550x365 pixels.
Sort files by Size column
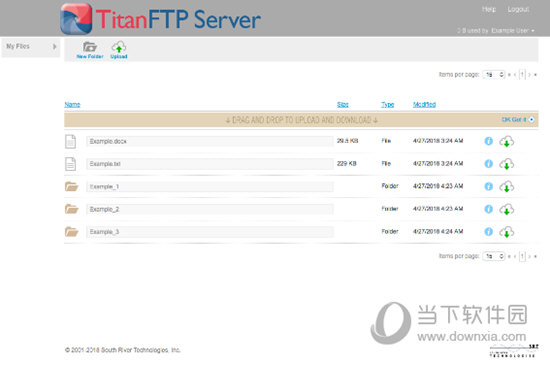[343, 104]
